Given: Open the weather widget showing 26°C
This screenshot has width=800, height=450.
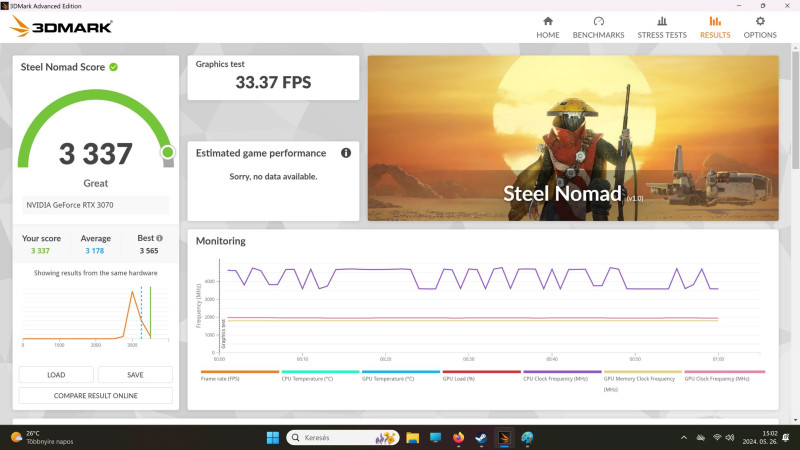Looking at the screenshot, I should 42,437.
